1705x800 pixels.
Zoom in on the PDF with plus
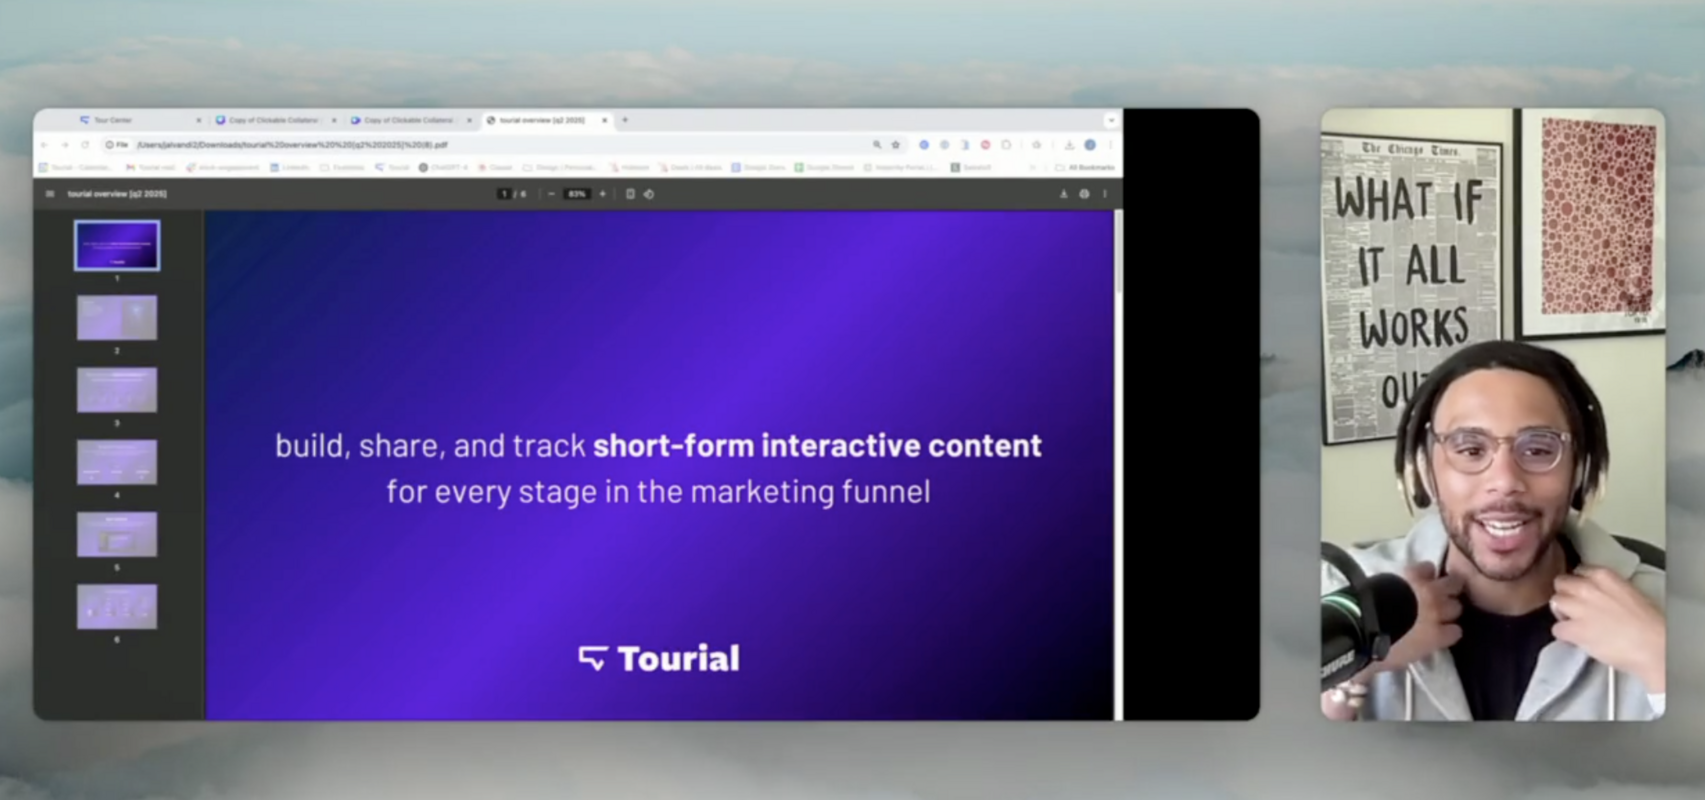coord(603,194)
